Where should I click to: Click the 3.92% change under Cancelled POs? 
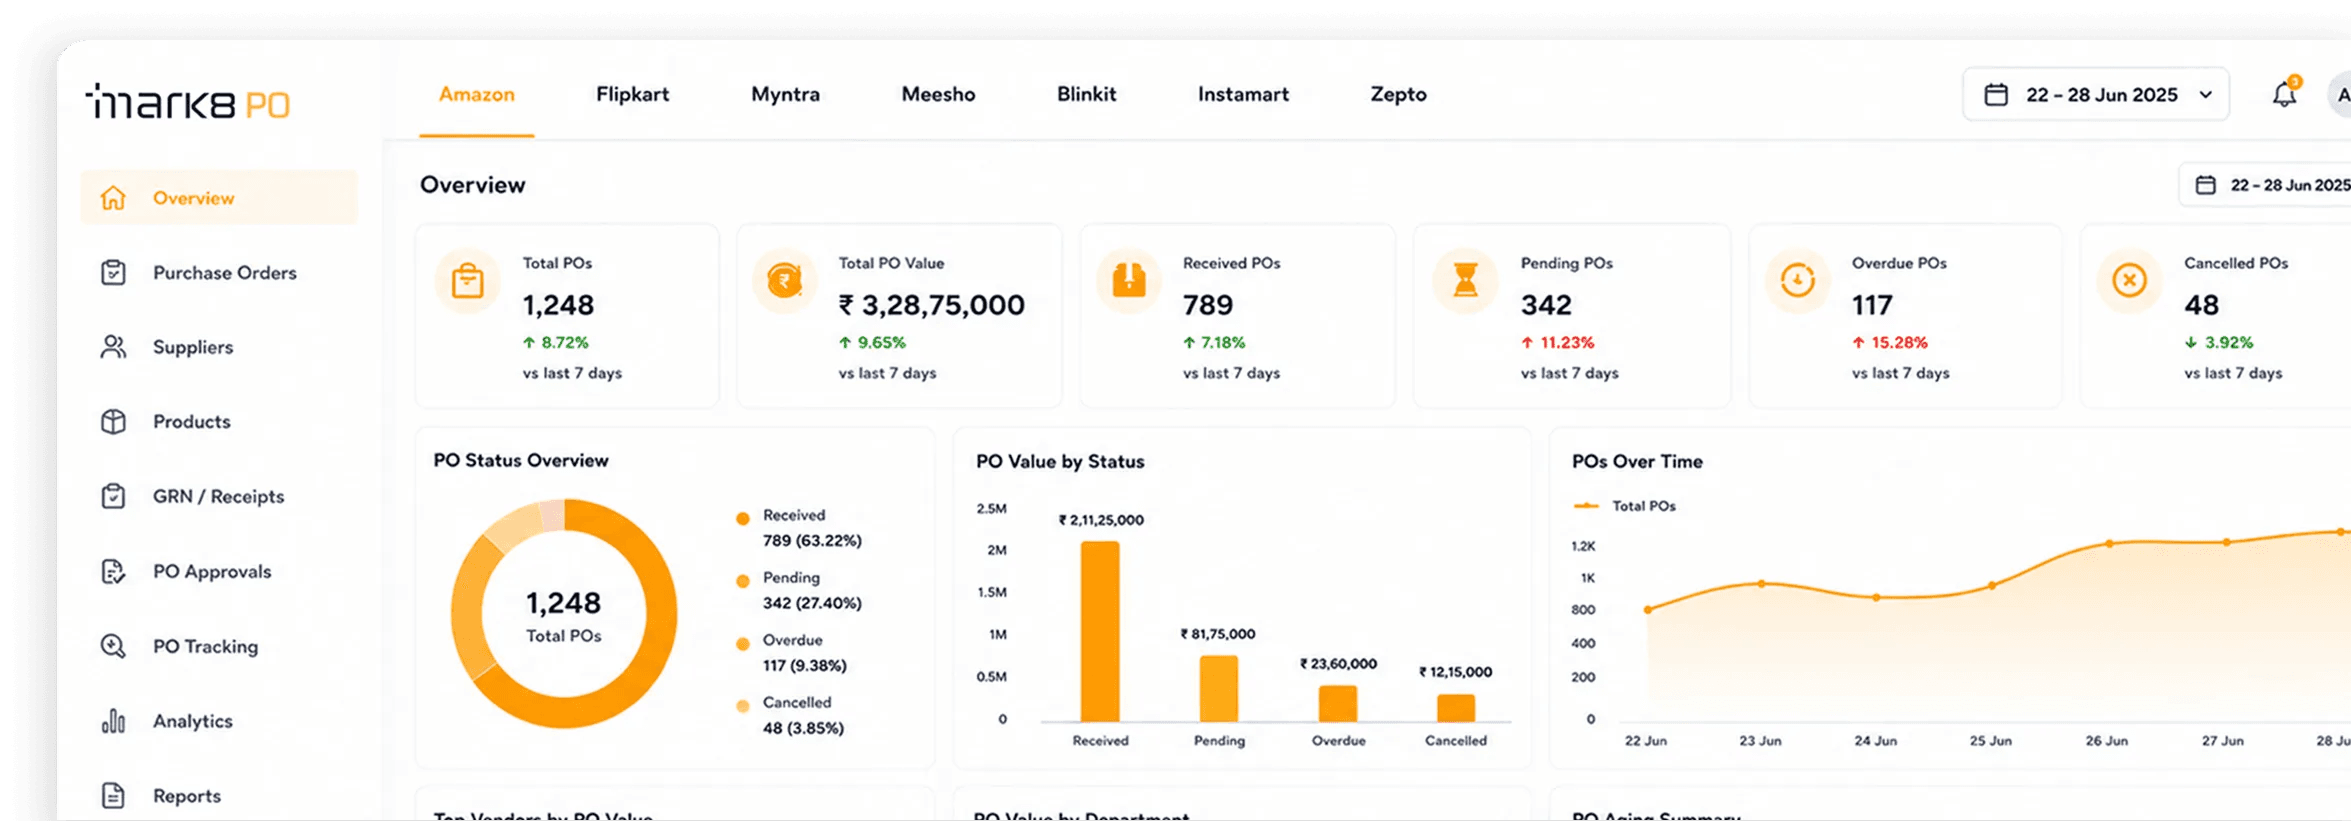coord(2219,342)
